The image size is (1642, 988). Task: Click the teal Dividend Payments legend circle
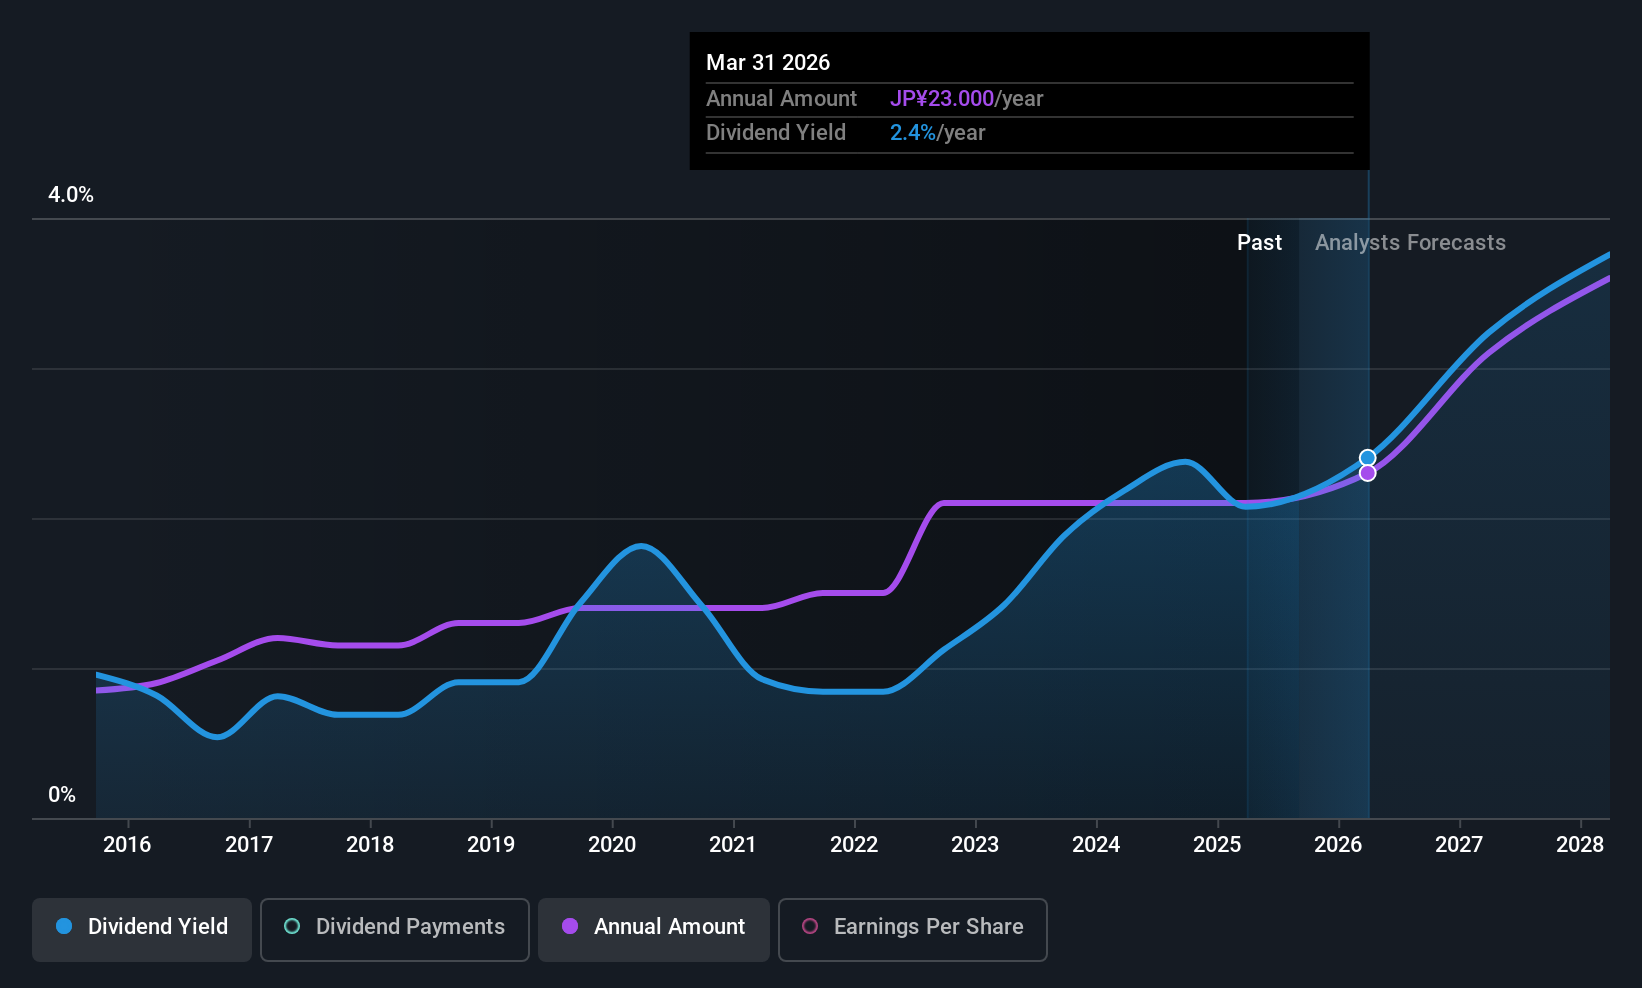[x=292, y=926]
